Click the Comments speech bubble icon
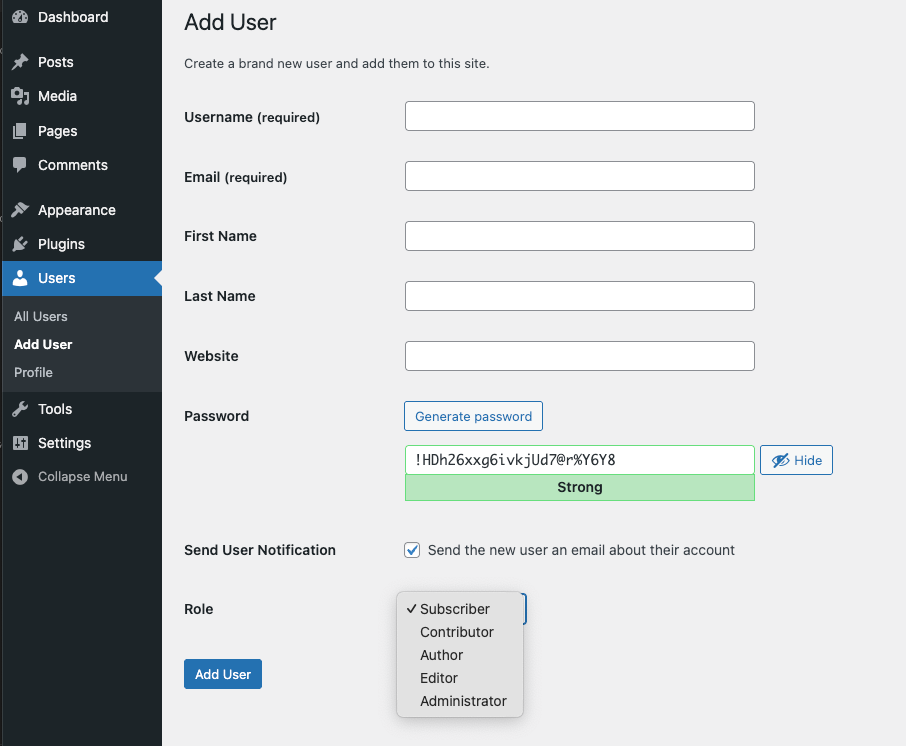906x746 pixels. point(20,165)
